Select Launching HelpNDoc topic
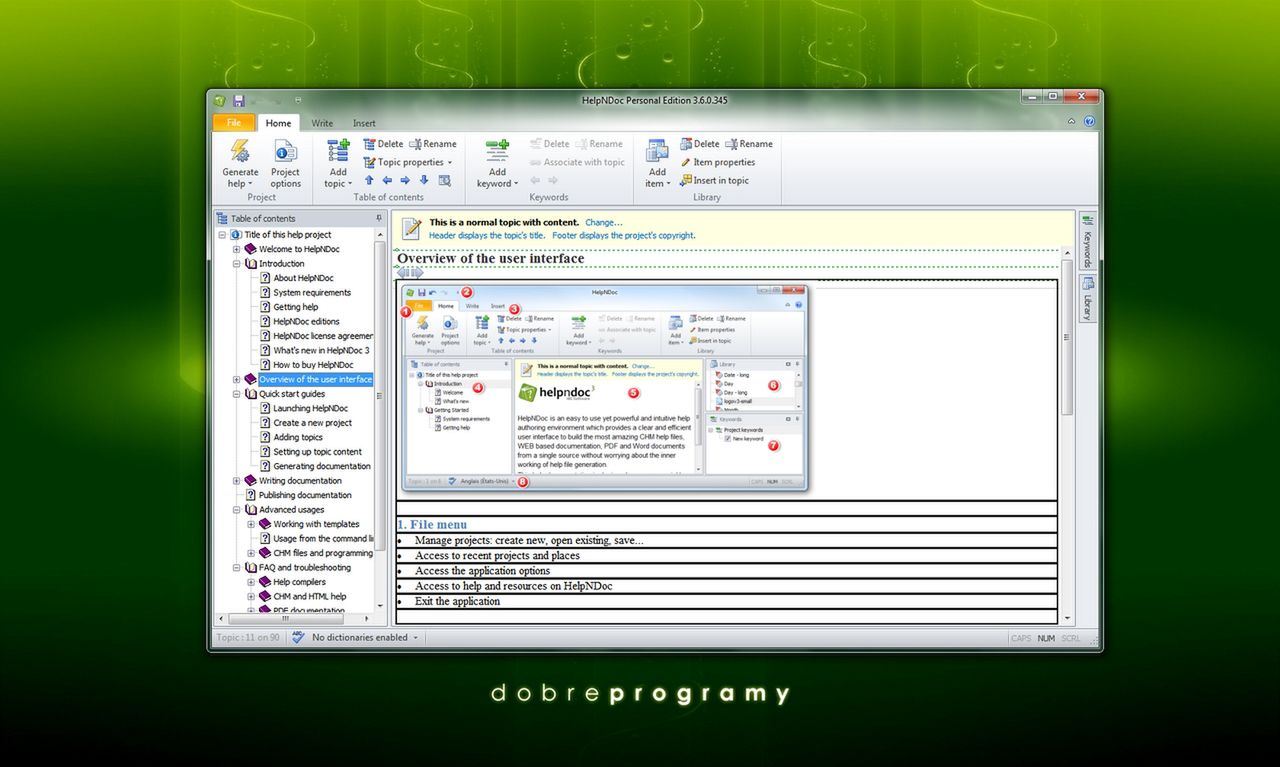The image size is (1280, 767). click(310, 408)
